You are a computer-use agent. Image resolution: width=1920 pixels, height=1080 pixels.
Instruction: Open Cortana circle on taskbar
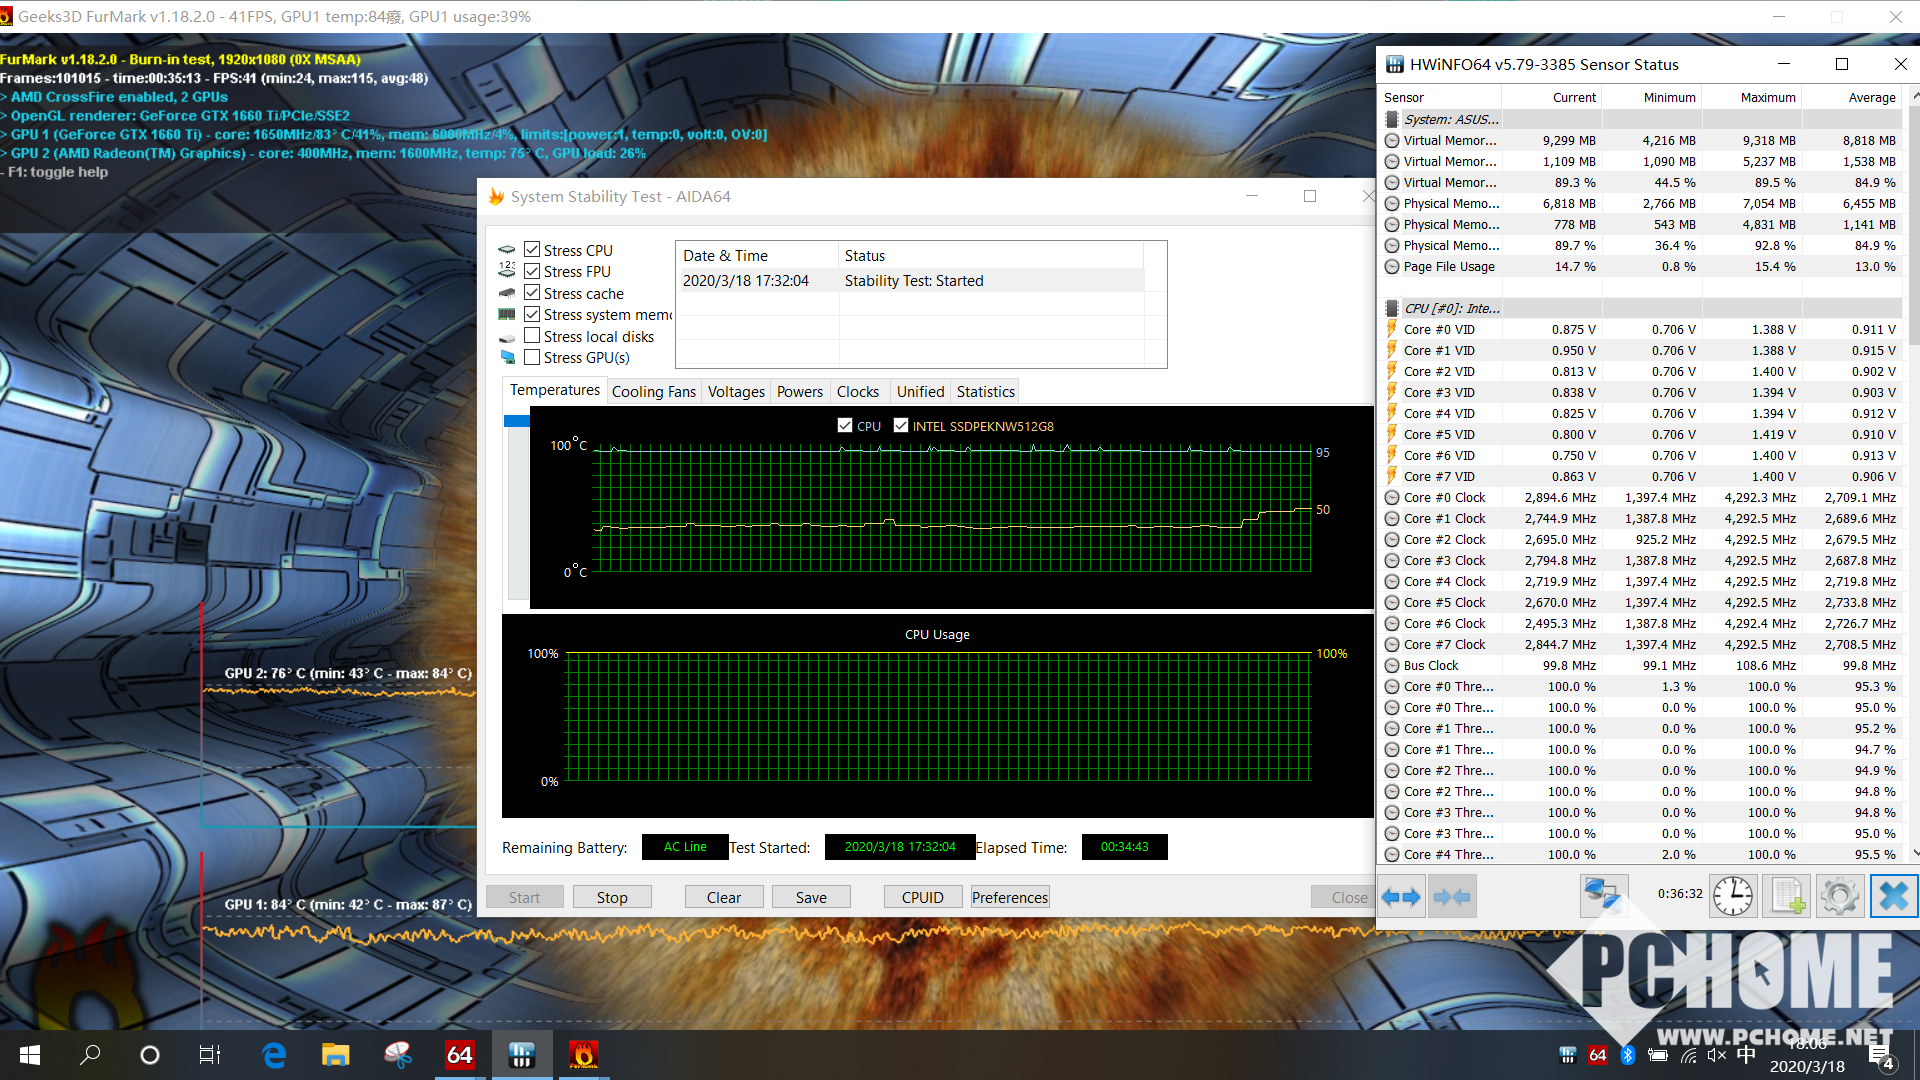pos(150,1055)
